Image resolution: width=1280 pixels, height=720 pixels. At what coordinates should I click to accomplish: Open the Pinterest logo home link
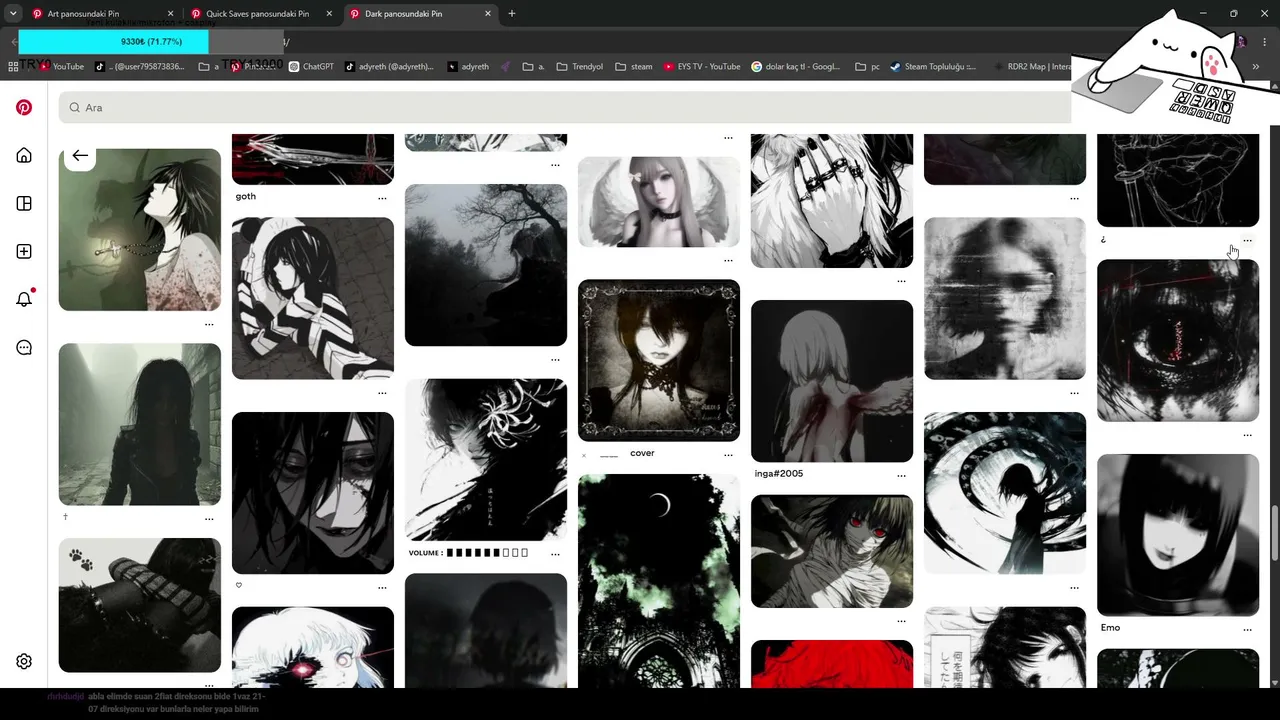pos(24,108)
